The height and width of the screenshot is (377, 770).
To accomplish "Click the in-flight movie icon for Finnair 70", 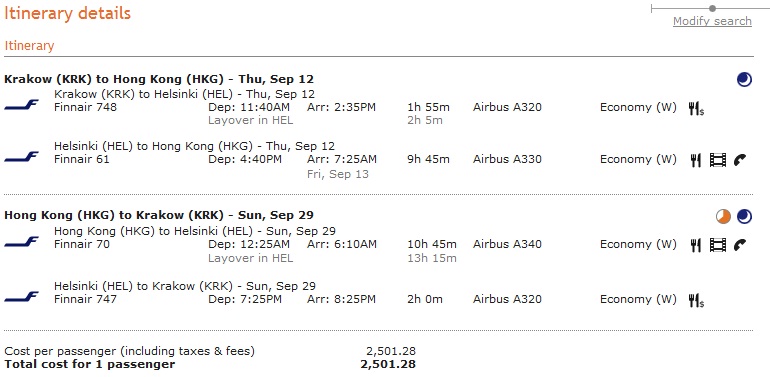I will click(717, 245).
